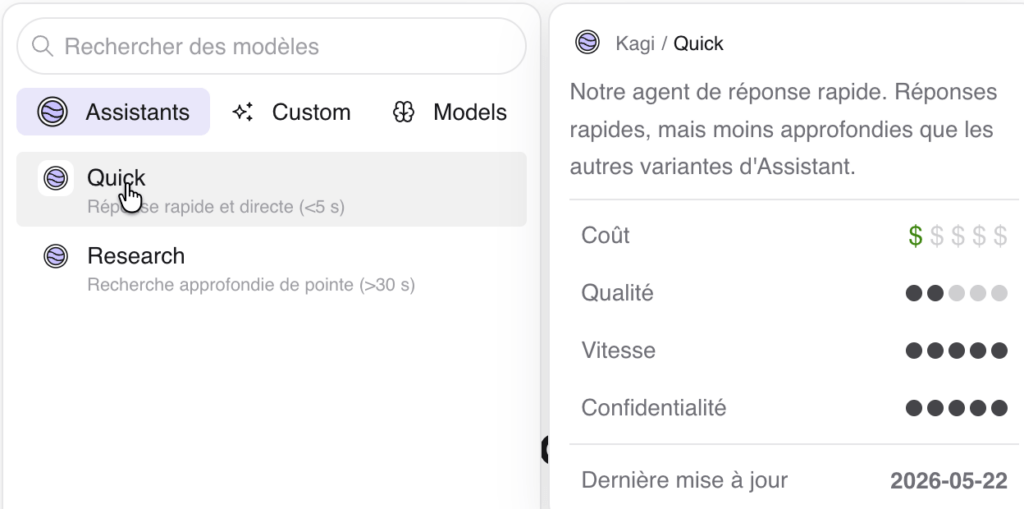Image resolution: width=1024 pixels, height=509 pixels.
Task: Click the dollar-sign cost rating
Action: point(957,236)
